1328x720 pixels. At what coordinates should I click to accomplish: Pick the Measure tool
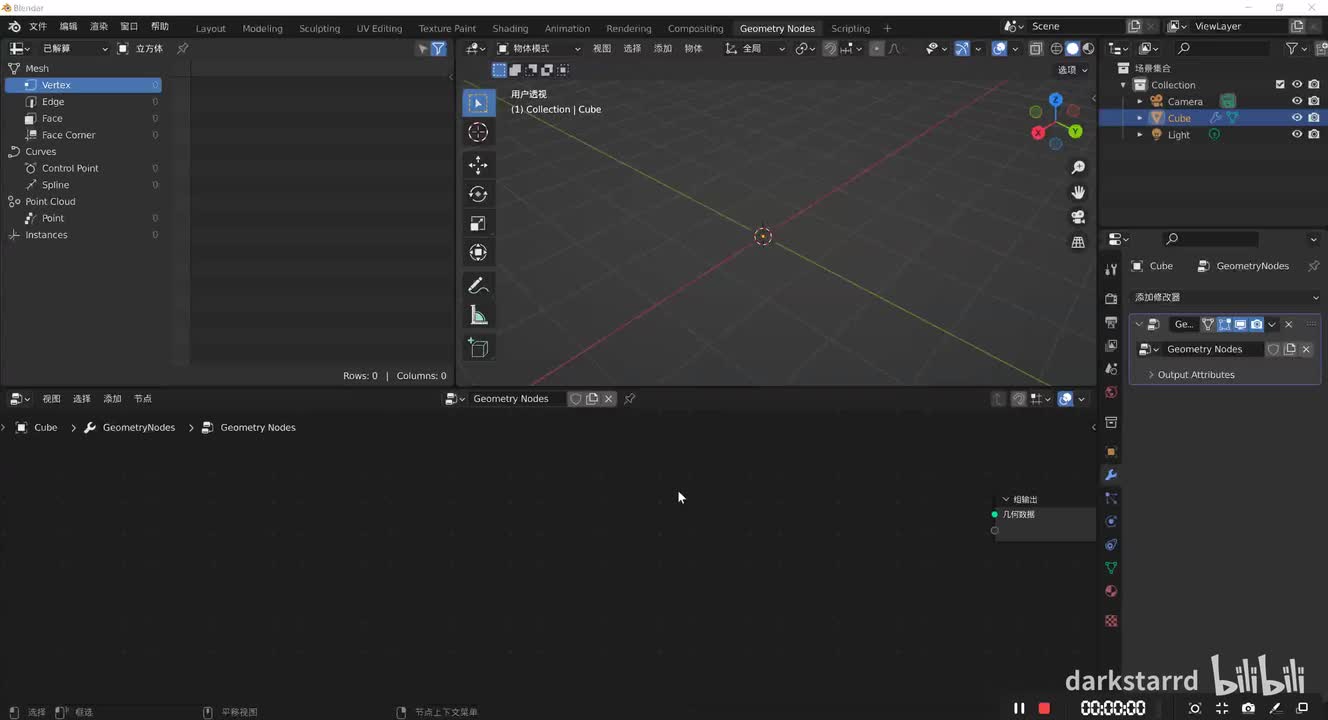tap(478, 316)
